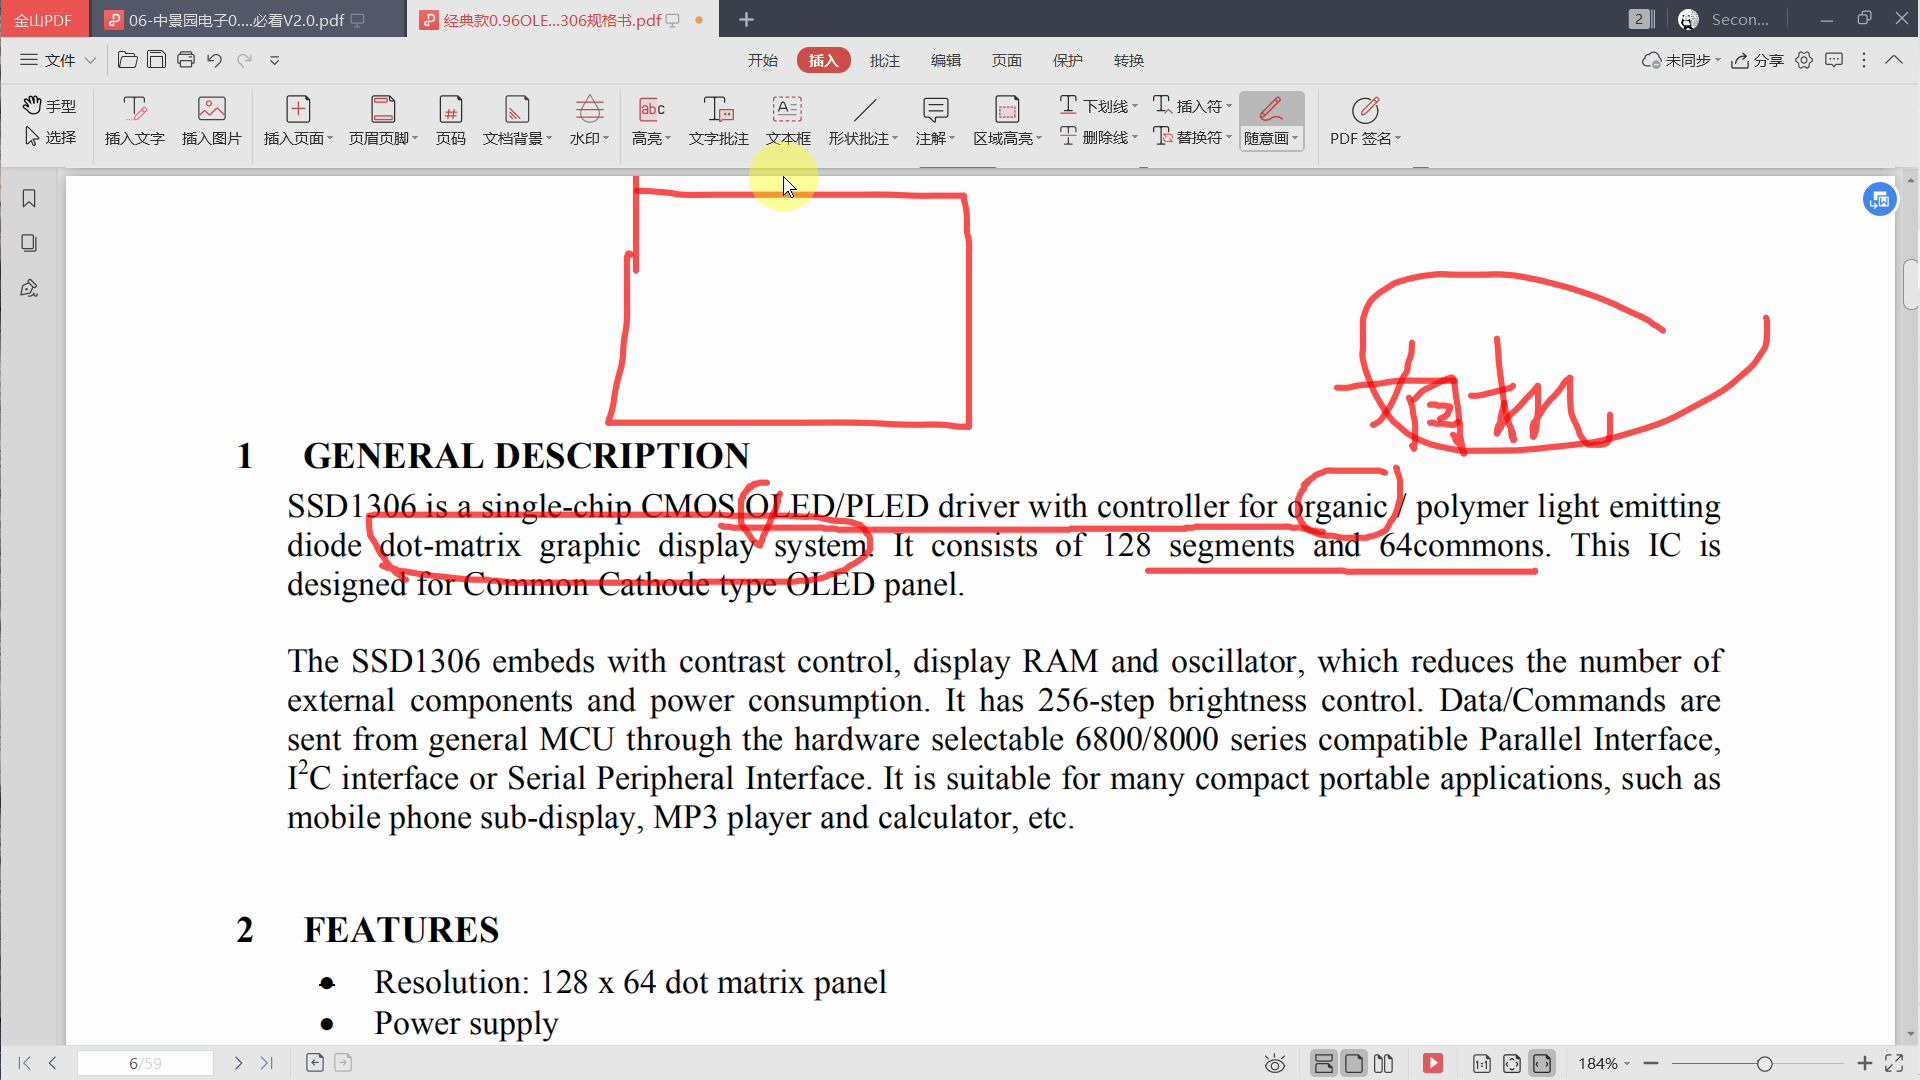
Task: Start slideshow with red play button
Action: (x=1432, y=1063)
